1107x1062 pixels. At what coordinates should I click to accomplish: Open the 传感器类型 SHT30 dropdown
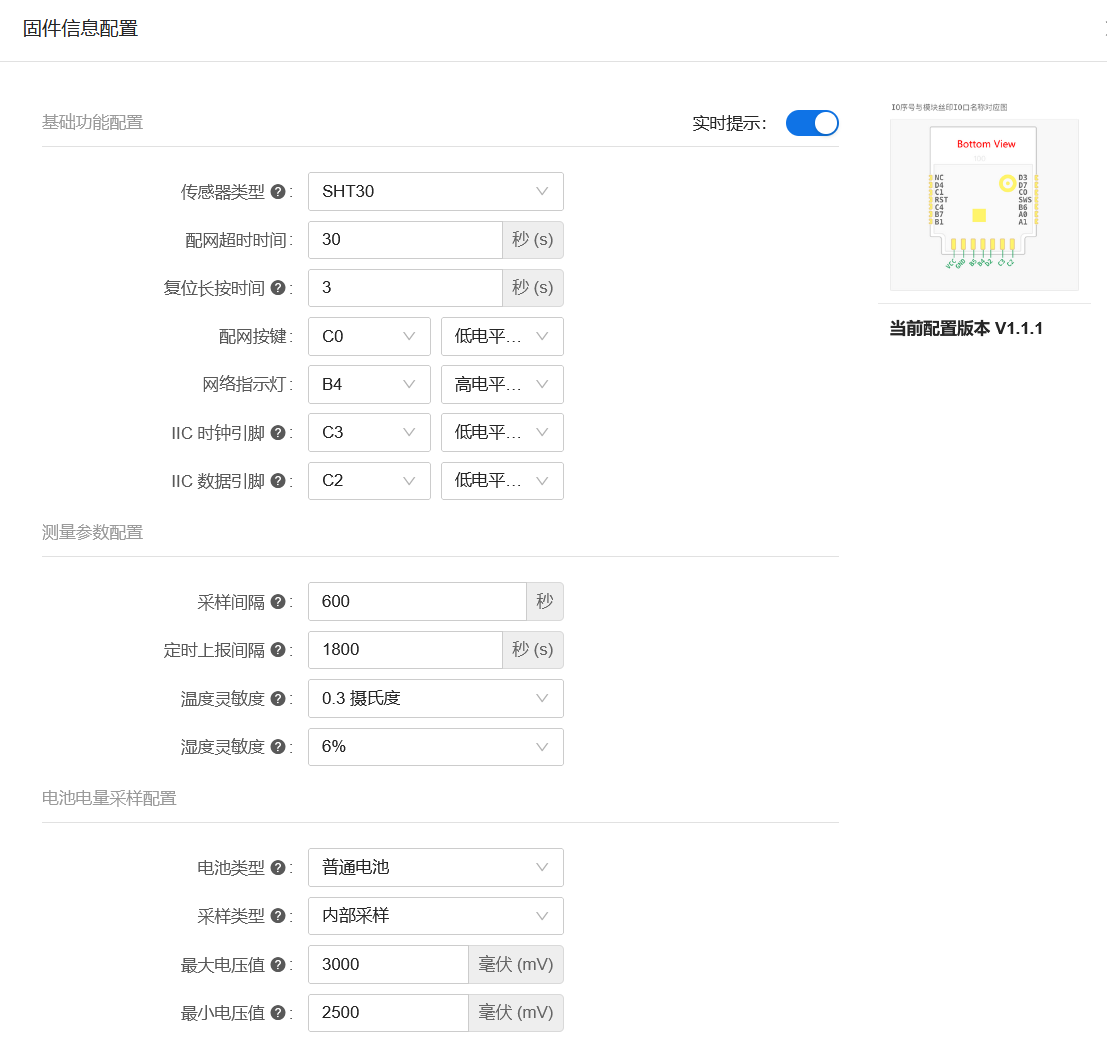(x=435, y=191)
